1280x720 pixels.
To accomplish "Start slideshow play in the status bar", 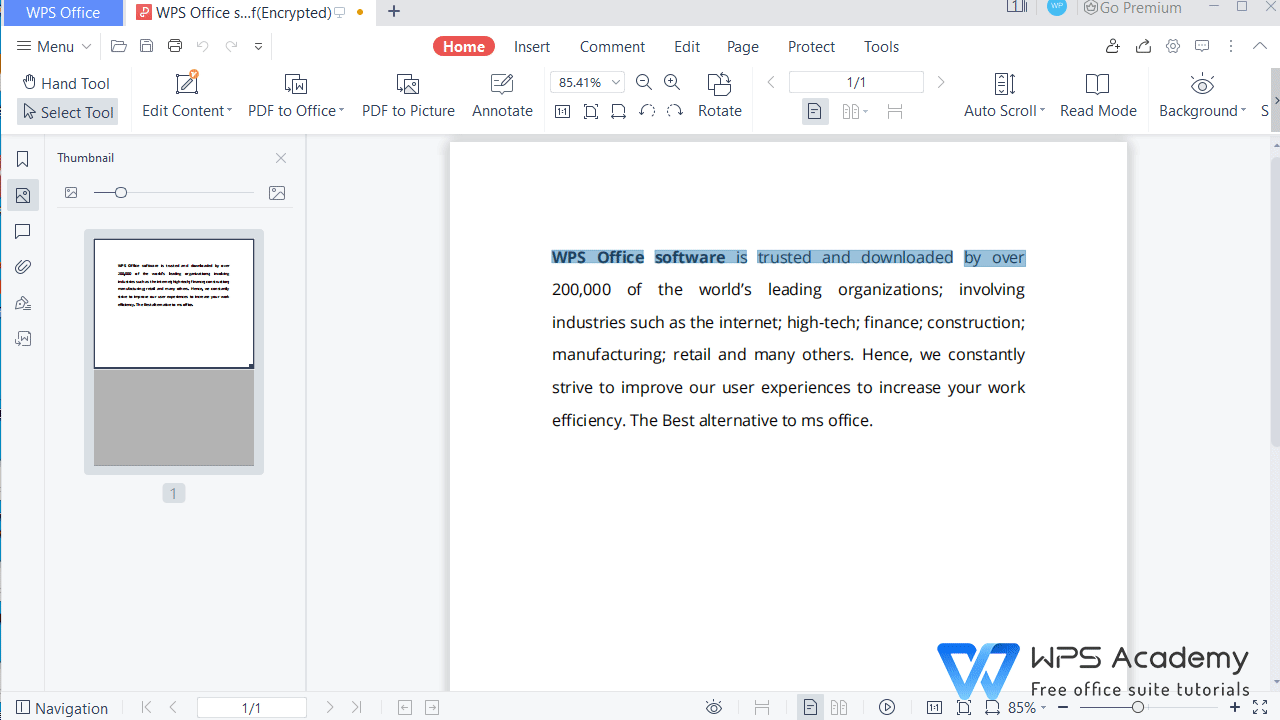I will coord(887,708).
